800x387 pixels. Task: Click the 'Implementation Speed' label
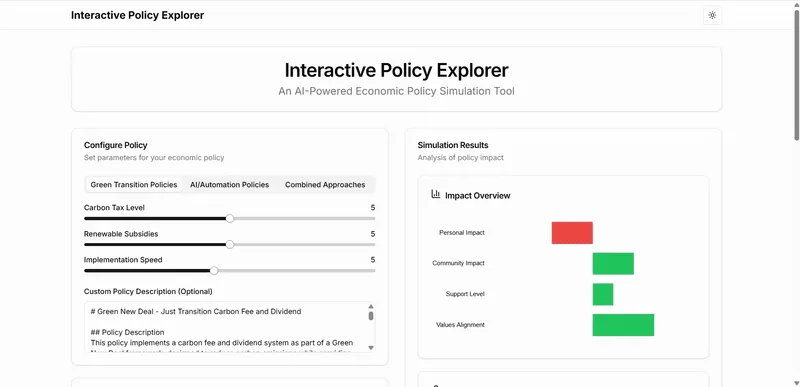[123, 260]
